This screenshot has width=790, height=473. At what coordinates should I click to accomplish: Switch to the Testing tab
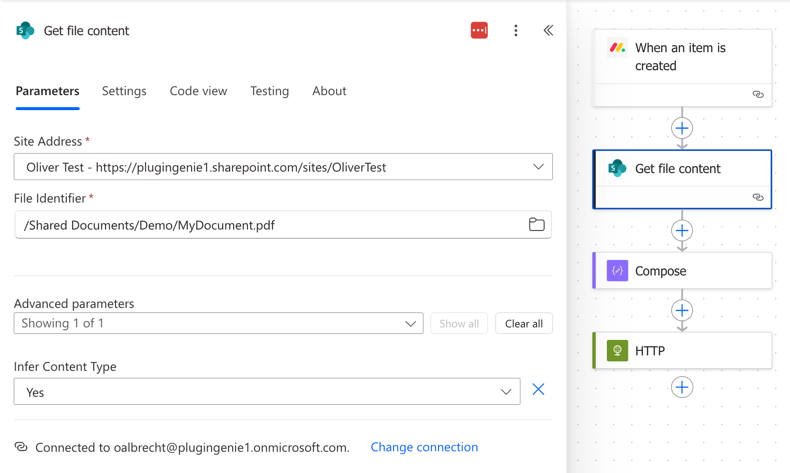click(x=269, y=91)
